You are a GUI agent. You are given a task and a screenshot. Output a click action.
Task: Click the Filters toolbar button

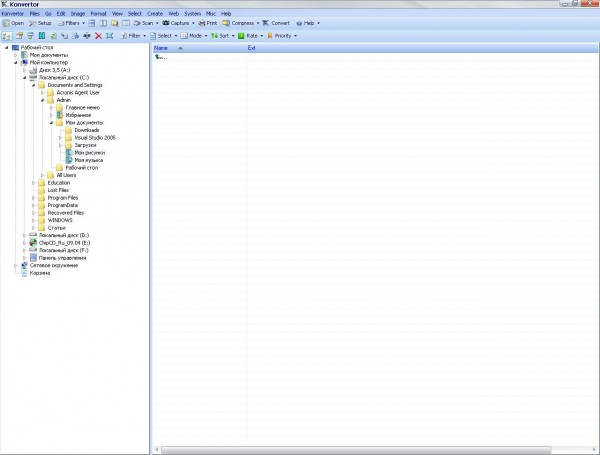tap(69, 23)
